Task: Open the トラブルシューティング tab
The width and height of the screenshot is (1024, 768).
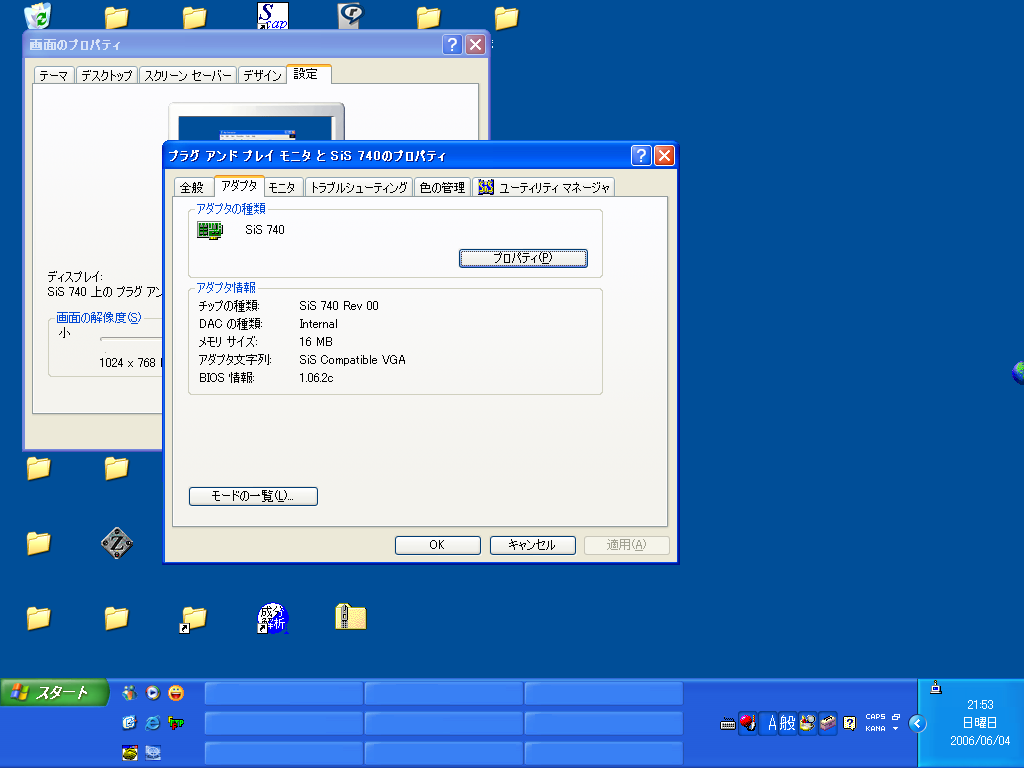Action: pos(358,187)
